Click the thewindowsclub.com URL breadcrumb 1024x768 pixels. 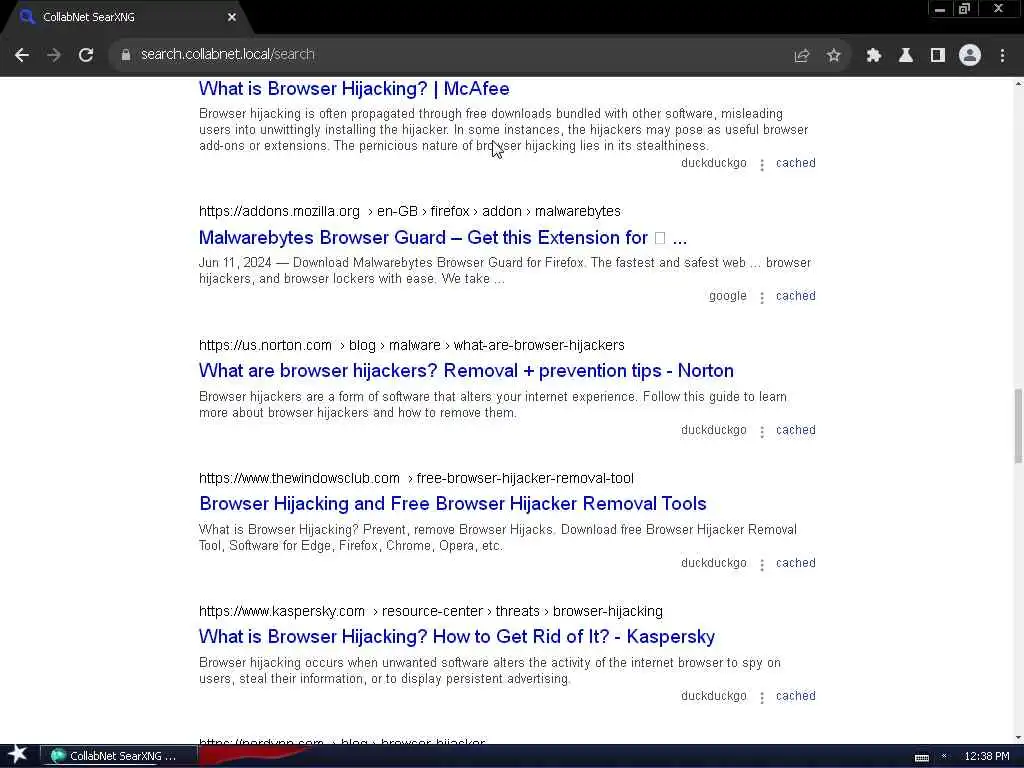coord(416,478)
